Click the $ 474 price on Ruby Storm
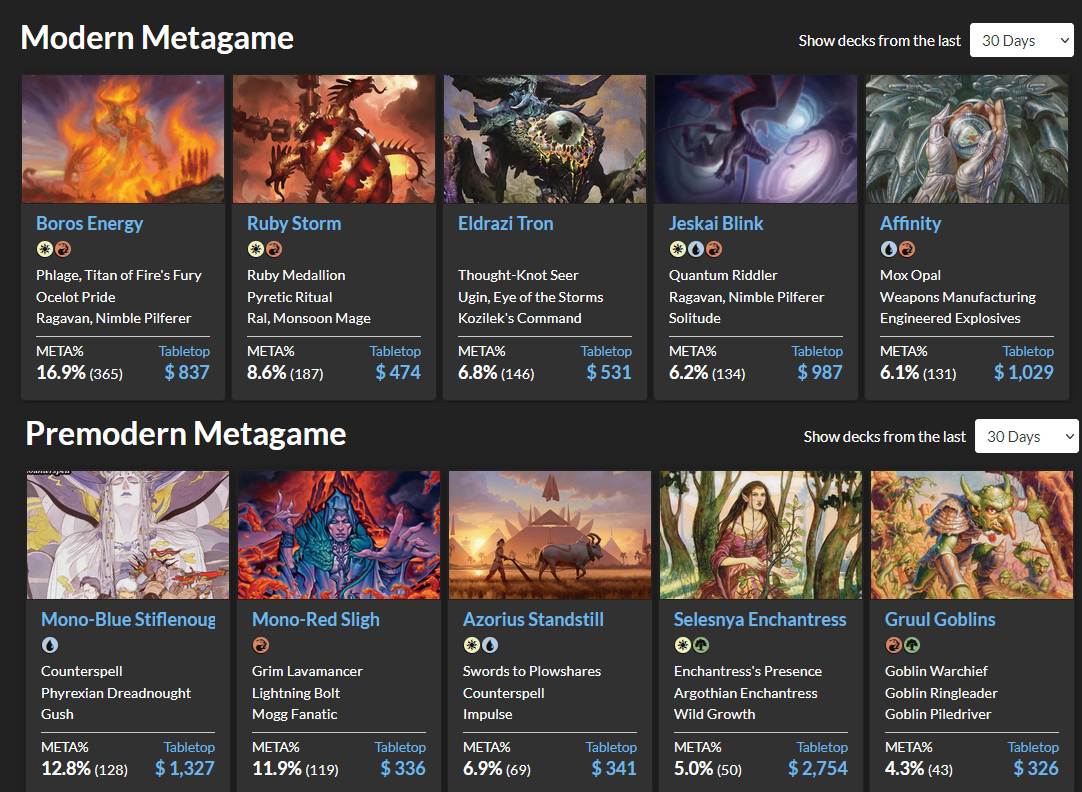This screenshot has width=1082, height=792. tap(398, 373)
